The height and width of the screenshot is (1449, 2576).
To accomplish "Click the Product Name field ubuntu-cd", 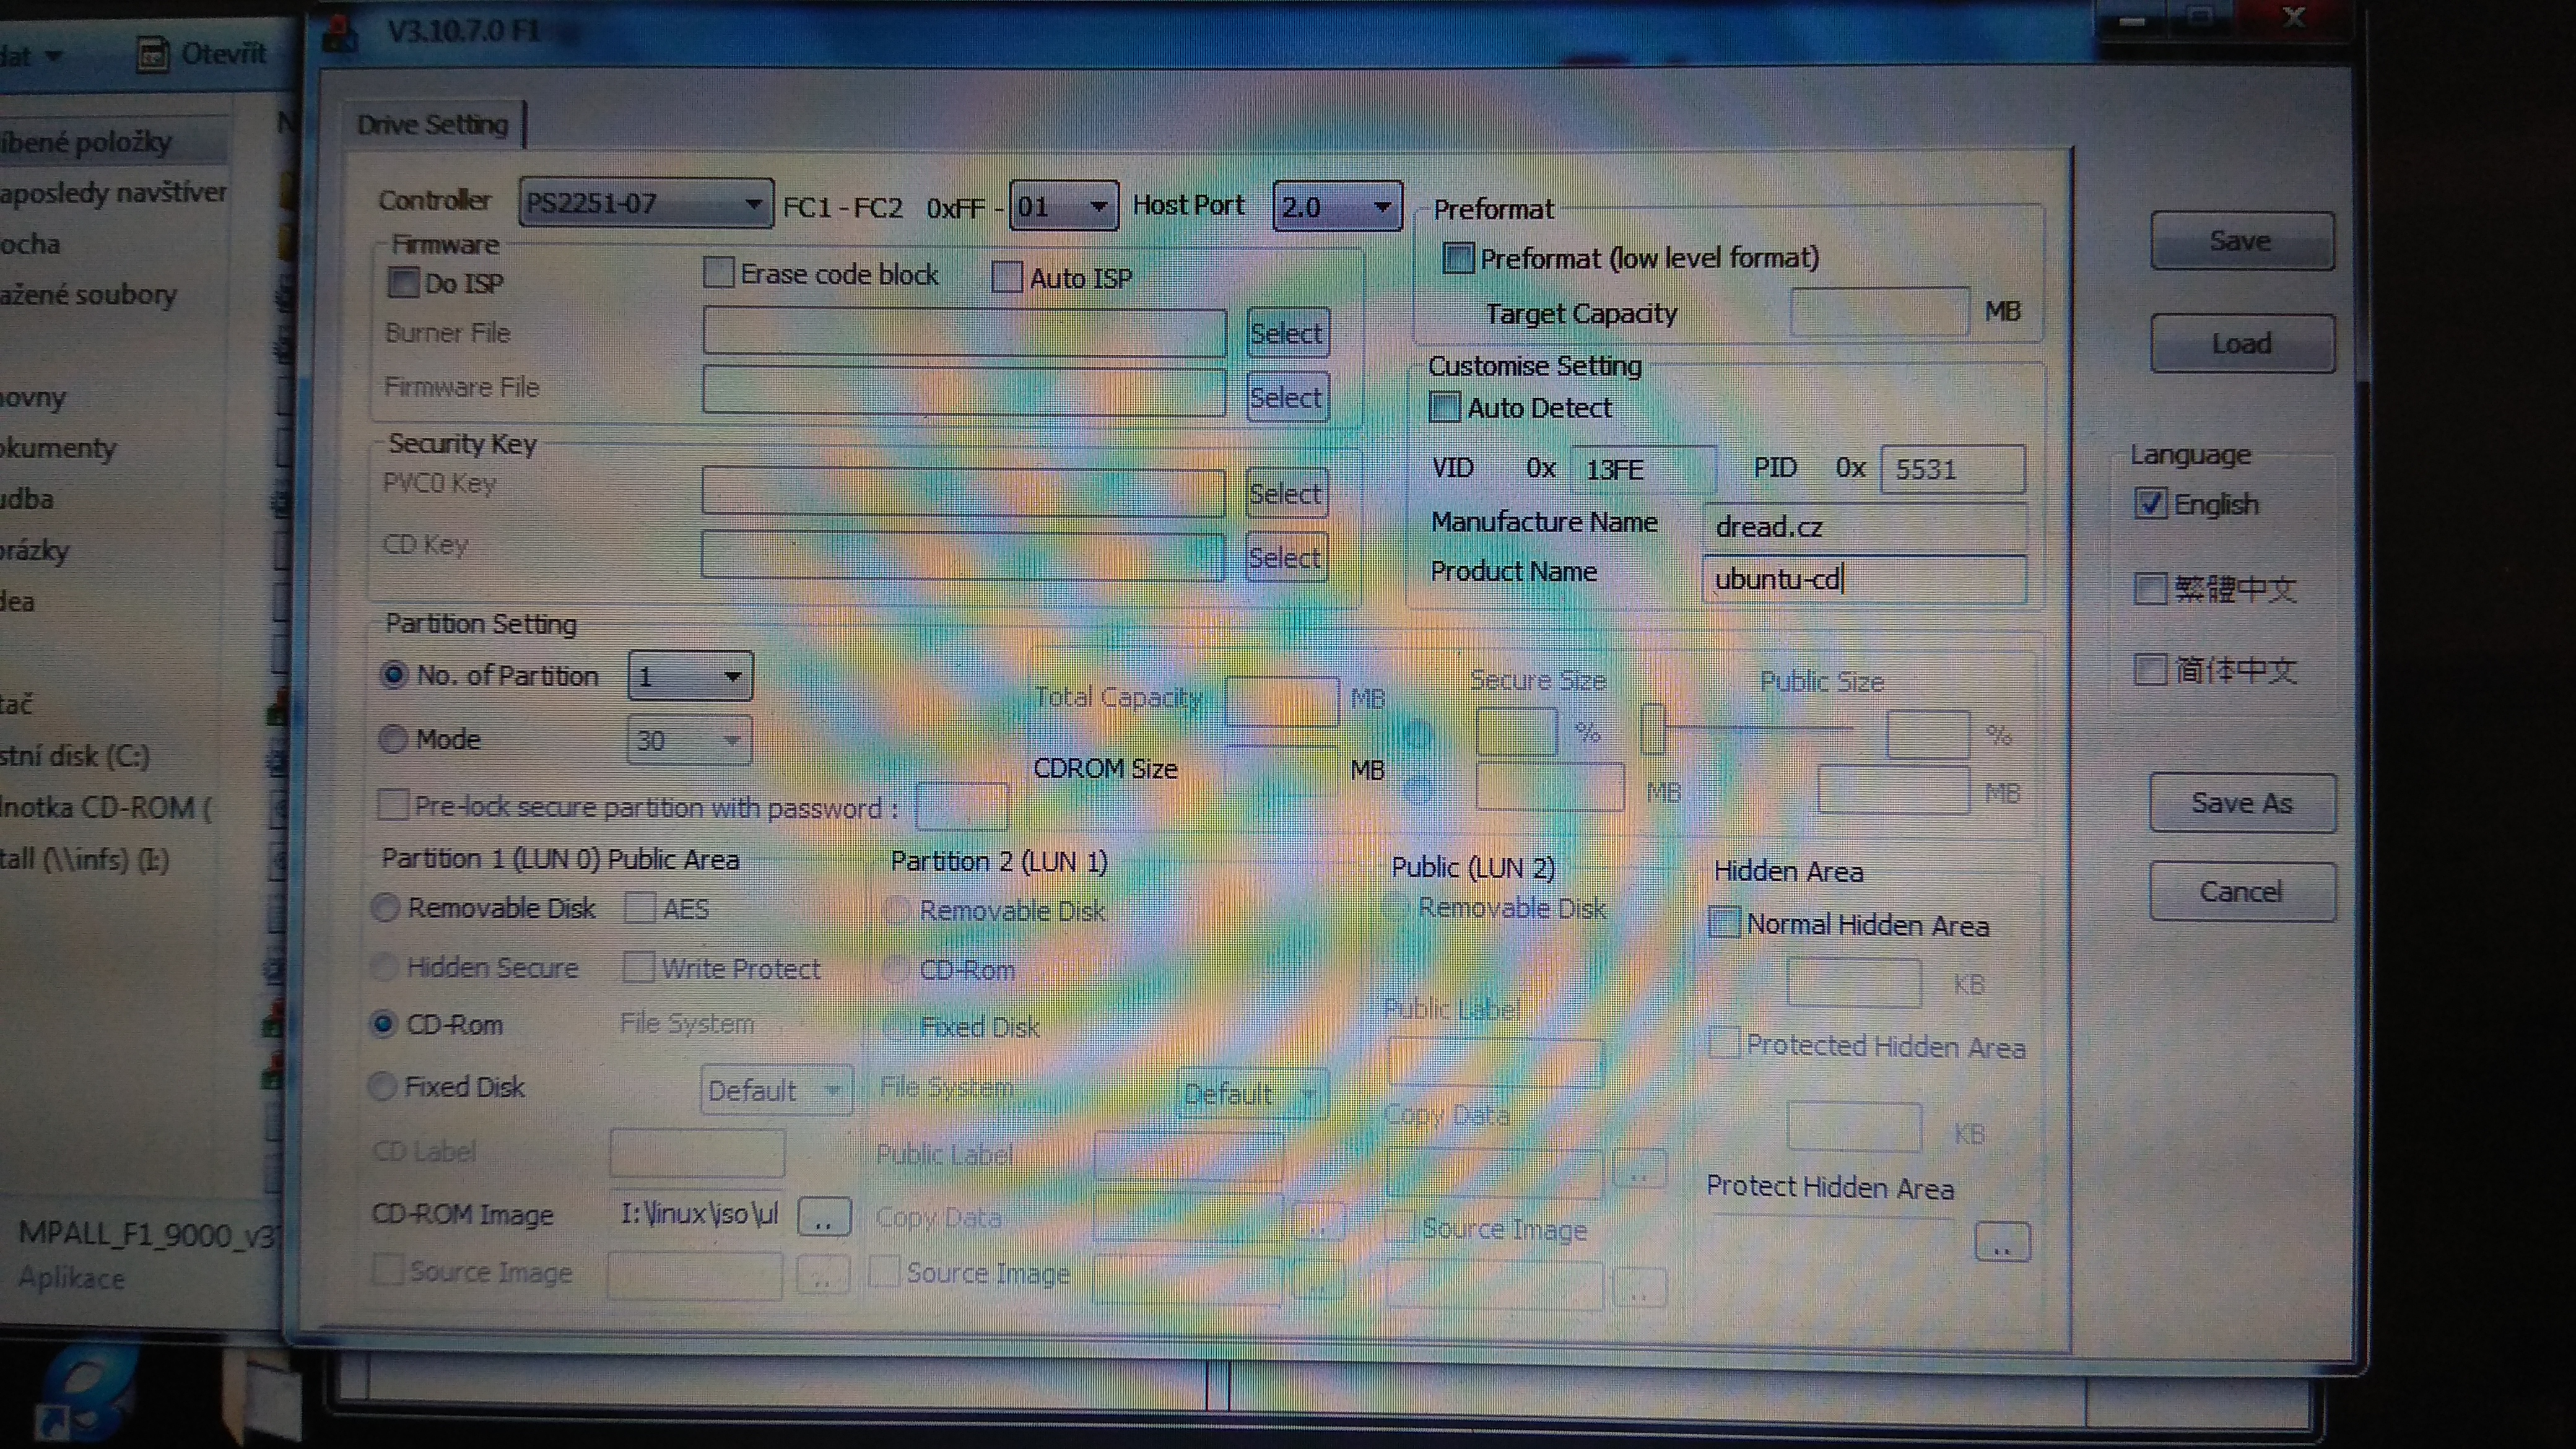I will click(x=1865, y=579).
